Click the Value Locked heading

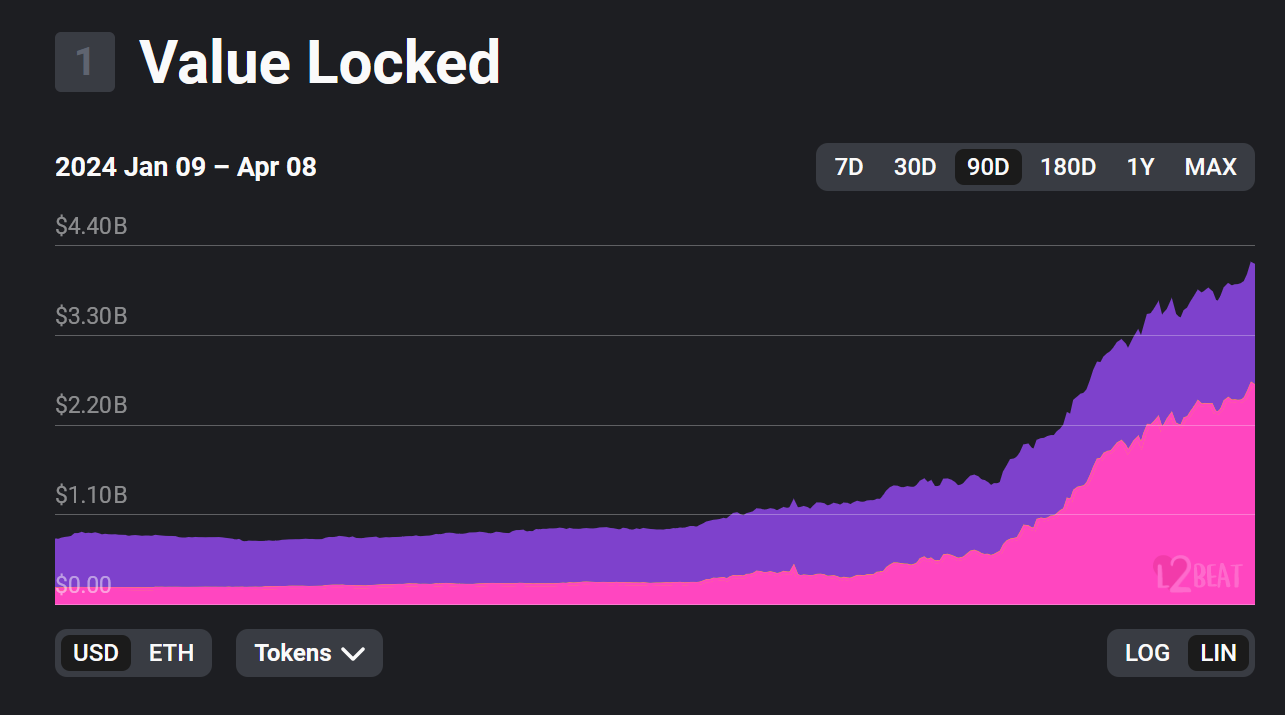pos(322,62)
